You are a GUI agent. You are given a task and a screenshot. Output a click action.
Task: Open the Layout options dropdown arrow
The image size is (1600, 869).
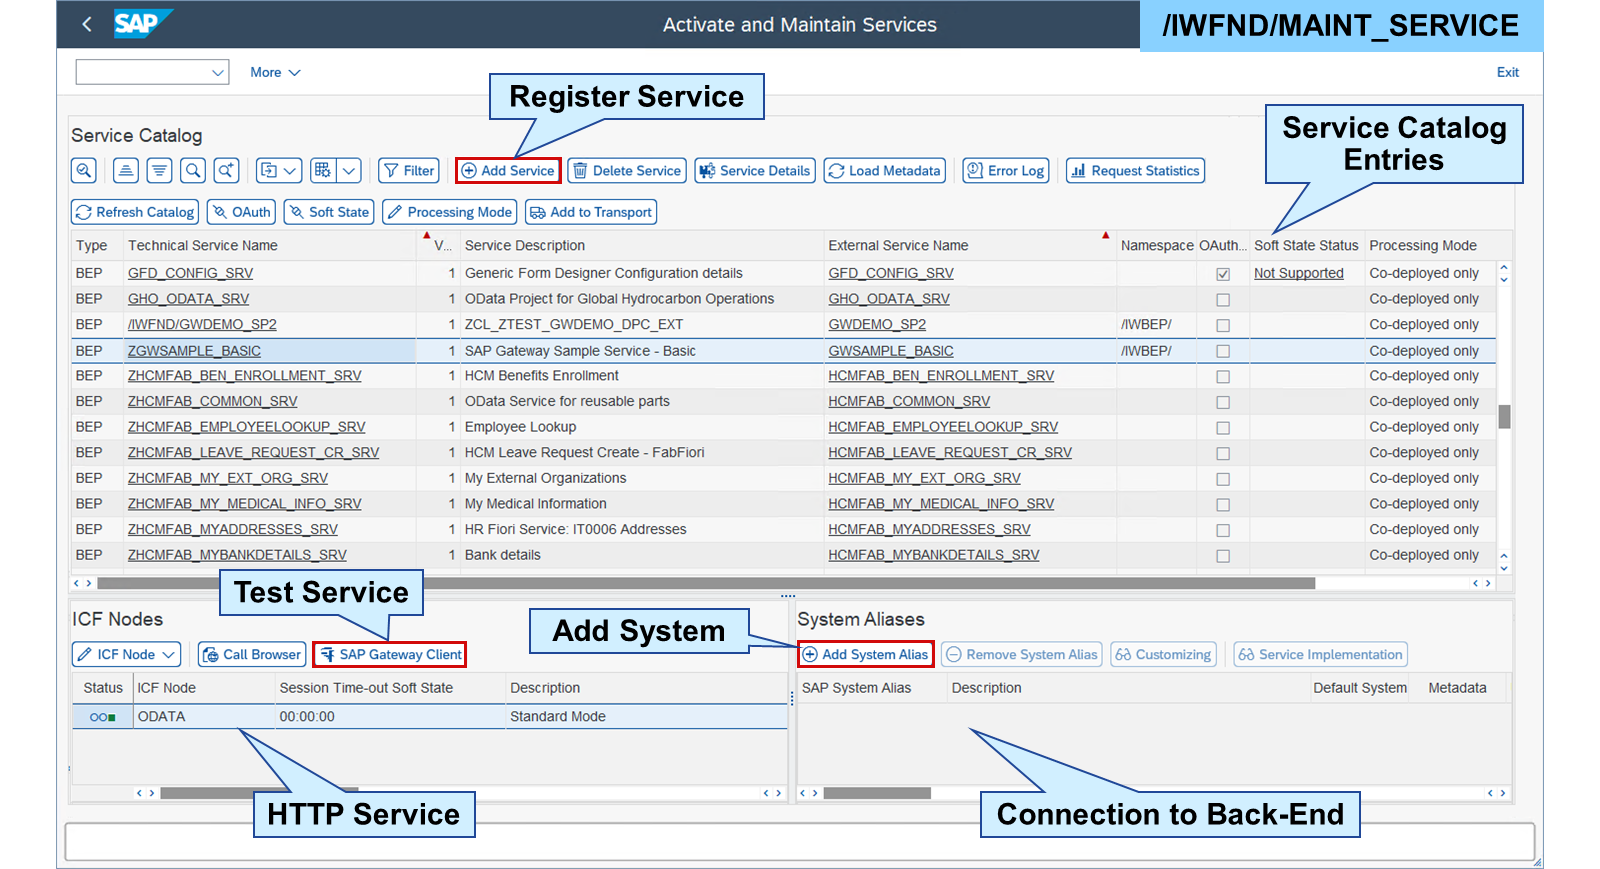tap(349, 171)
